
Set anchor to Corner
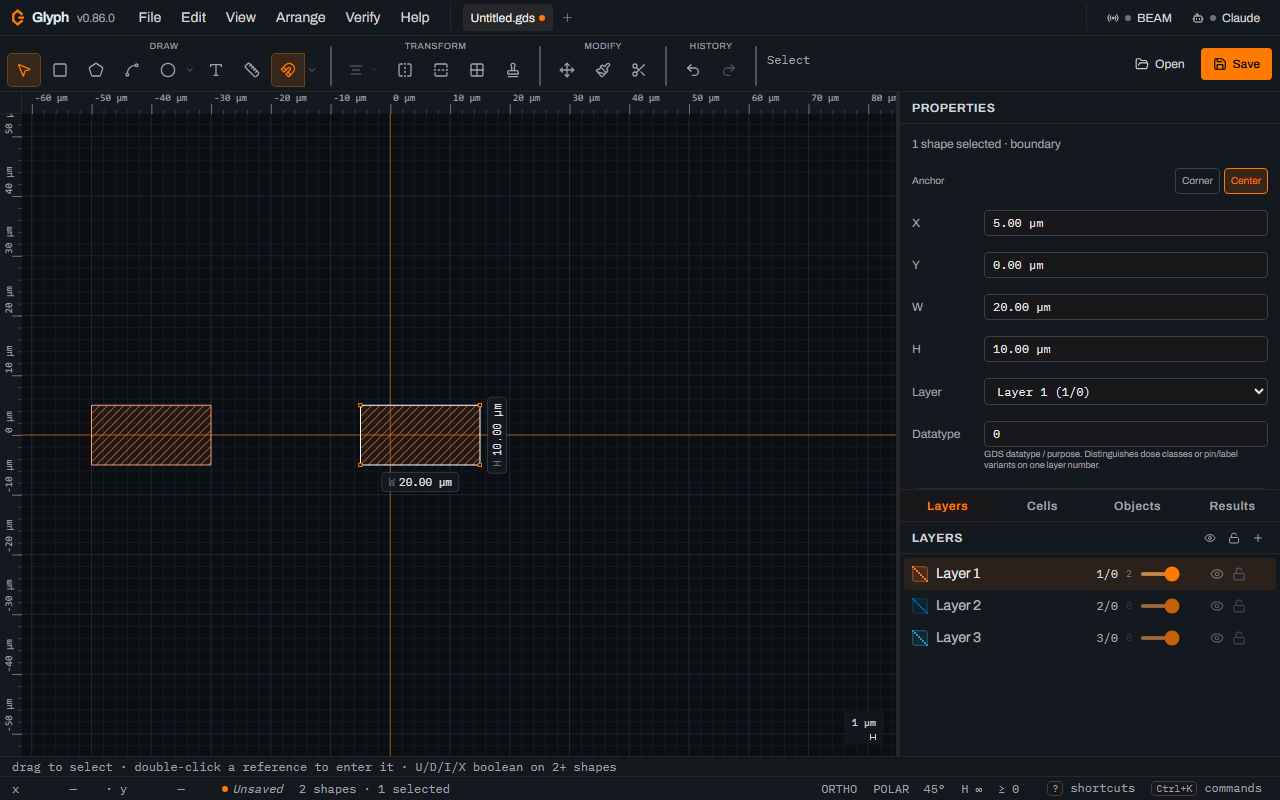click(x=1197, y=181)
